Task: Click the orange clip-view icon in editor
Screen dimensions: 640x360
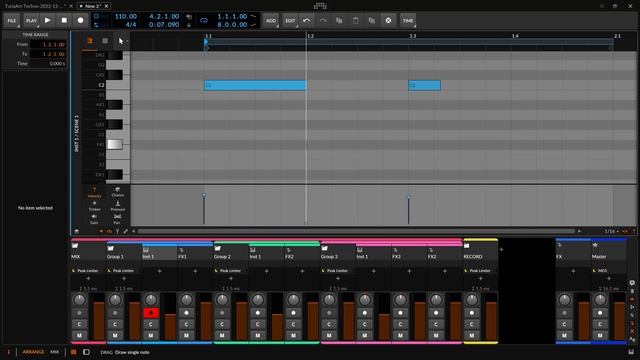Action: (90, 40)
